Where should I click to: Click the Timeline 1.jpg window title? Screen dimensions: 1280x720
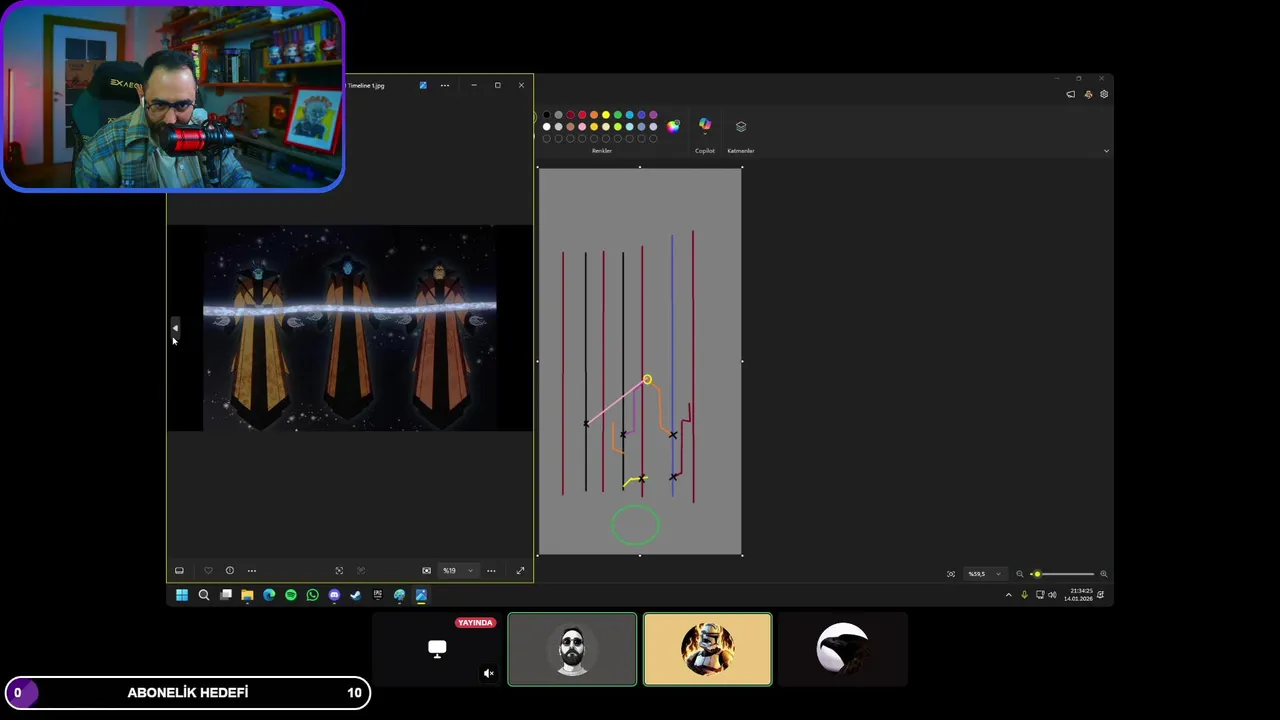coord(365,85)
